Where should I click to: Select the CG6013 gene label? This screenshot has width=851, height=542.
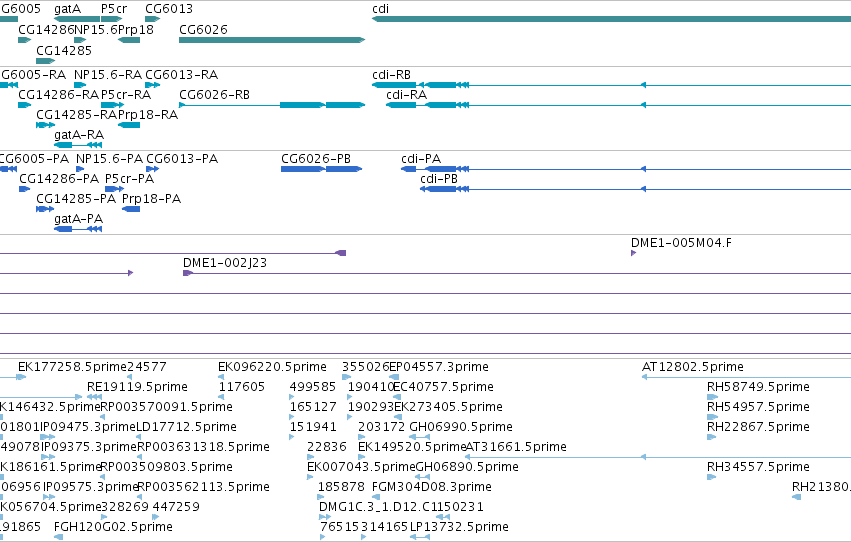169,9
